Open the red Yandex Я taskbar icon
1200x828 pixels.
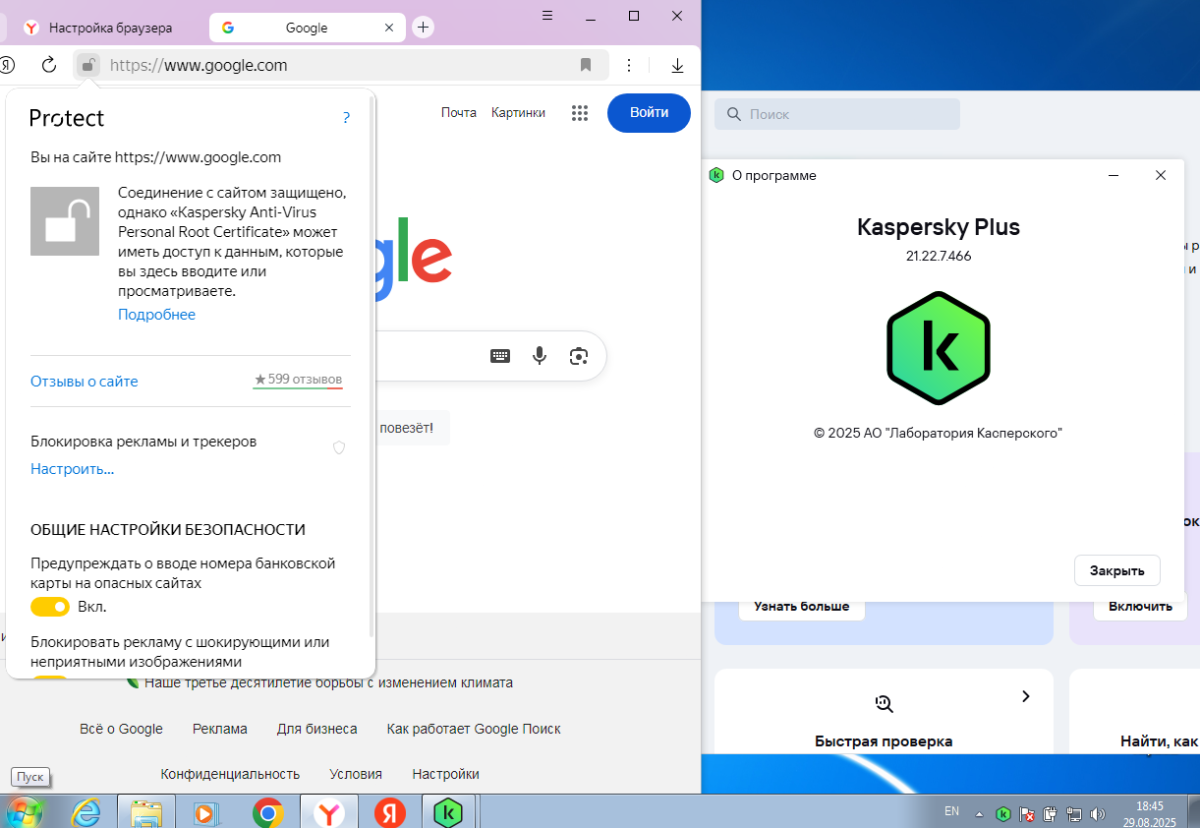point(388,812)
